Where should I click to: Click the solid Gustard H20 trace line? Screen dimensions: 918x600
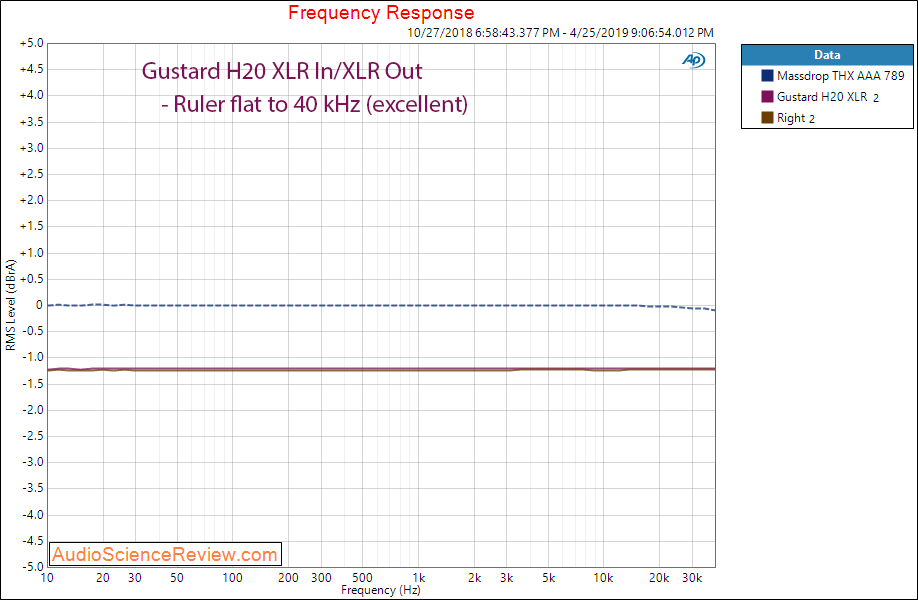pos(381,369)
